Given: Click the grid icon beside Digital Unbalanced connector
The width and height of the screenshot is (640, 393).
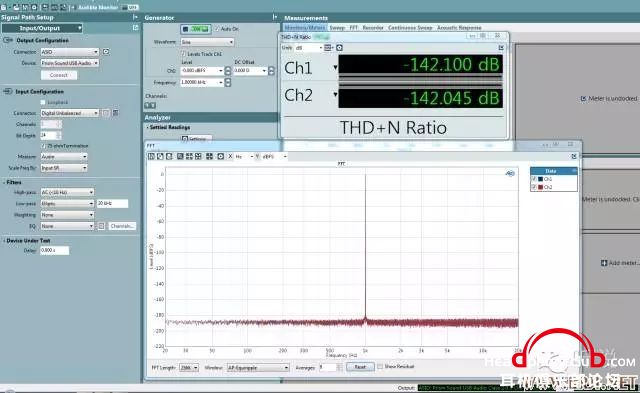Looking at the screenshot, I should tap(116, 113).
